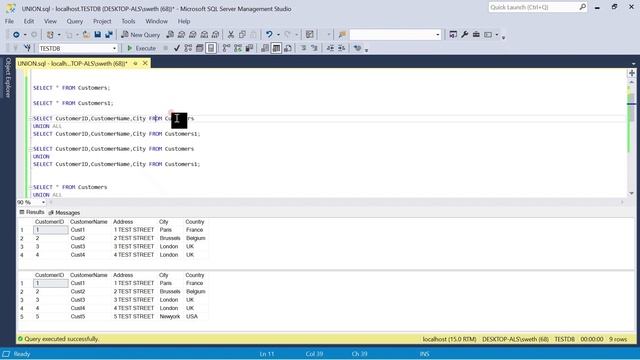The height and width of the screenshot is (360, 640).
Task: Open the Help menu
Action: 184,21
